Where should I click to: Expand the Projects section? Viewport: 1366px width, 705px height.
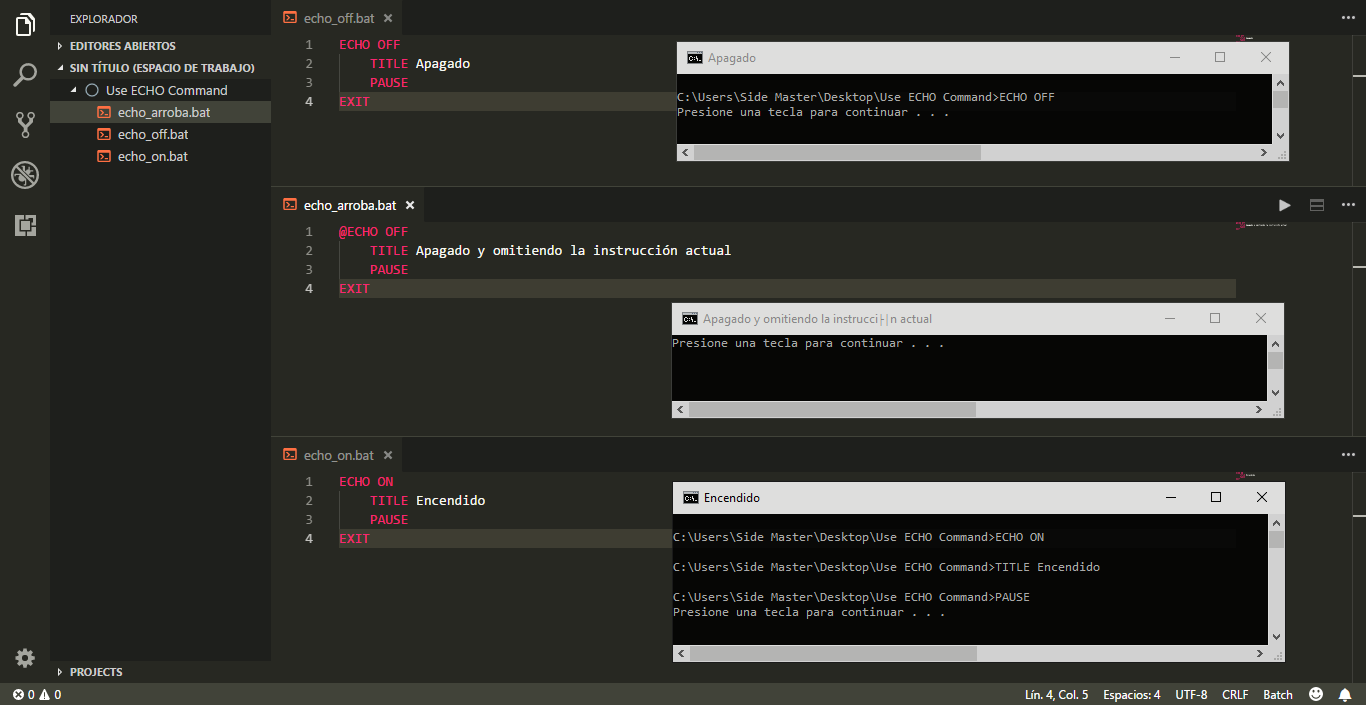point(96,672)
